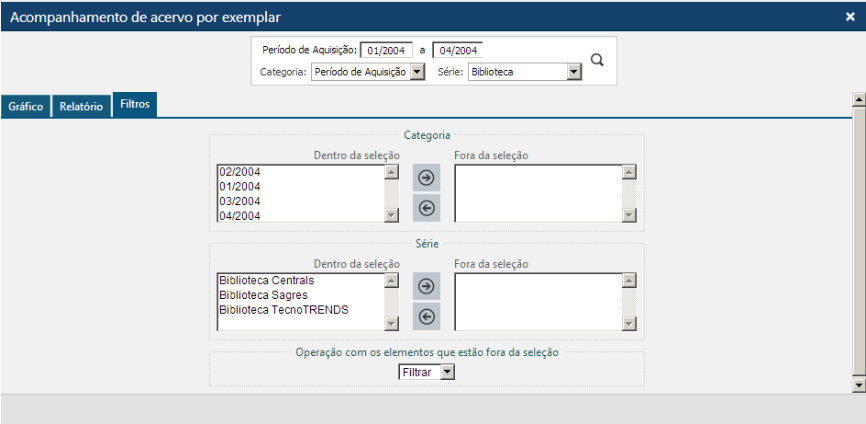Expand the Filtrar operation dropdown
866x424 pixels.
point(426,372)
